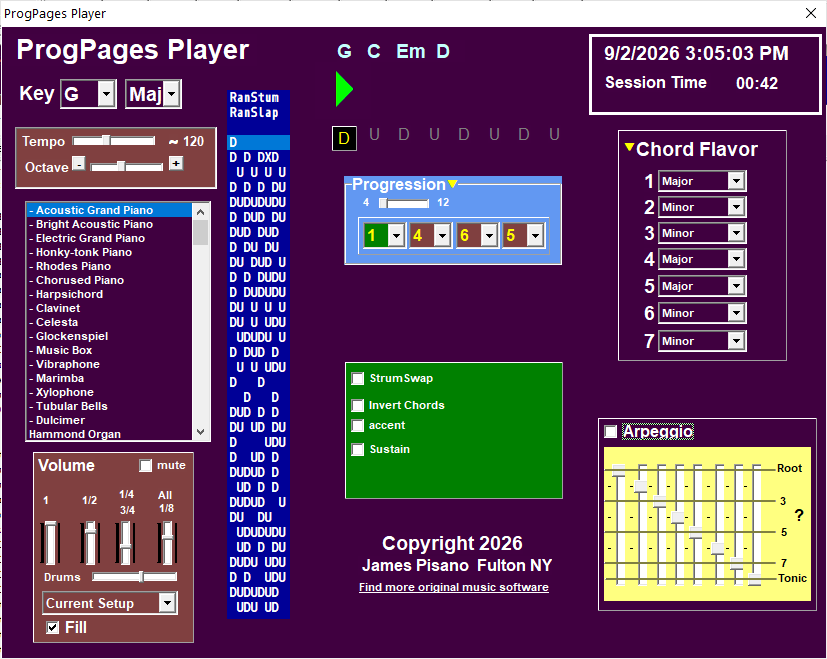The height and width of the screenshot is (659, 827).
Task: Check the mute volume checkbox
Action: tap(145, 465)
